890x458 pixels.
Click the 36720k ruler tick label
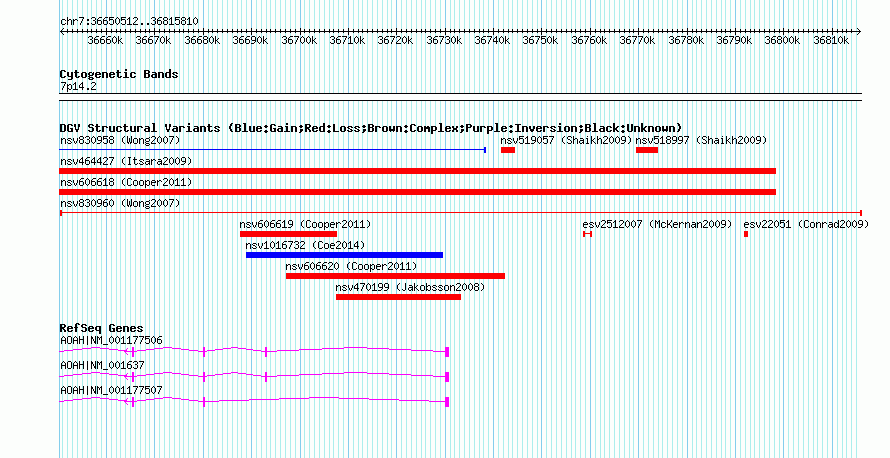tap(396, 40)
